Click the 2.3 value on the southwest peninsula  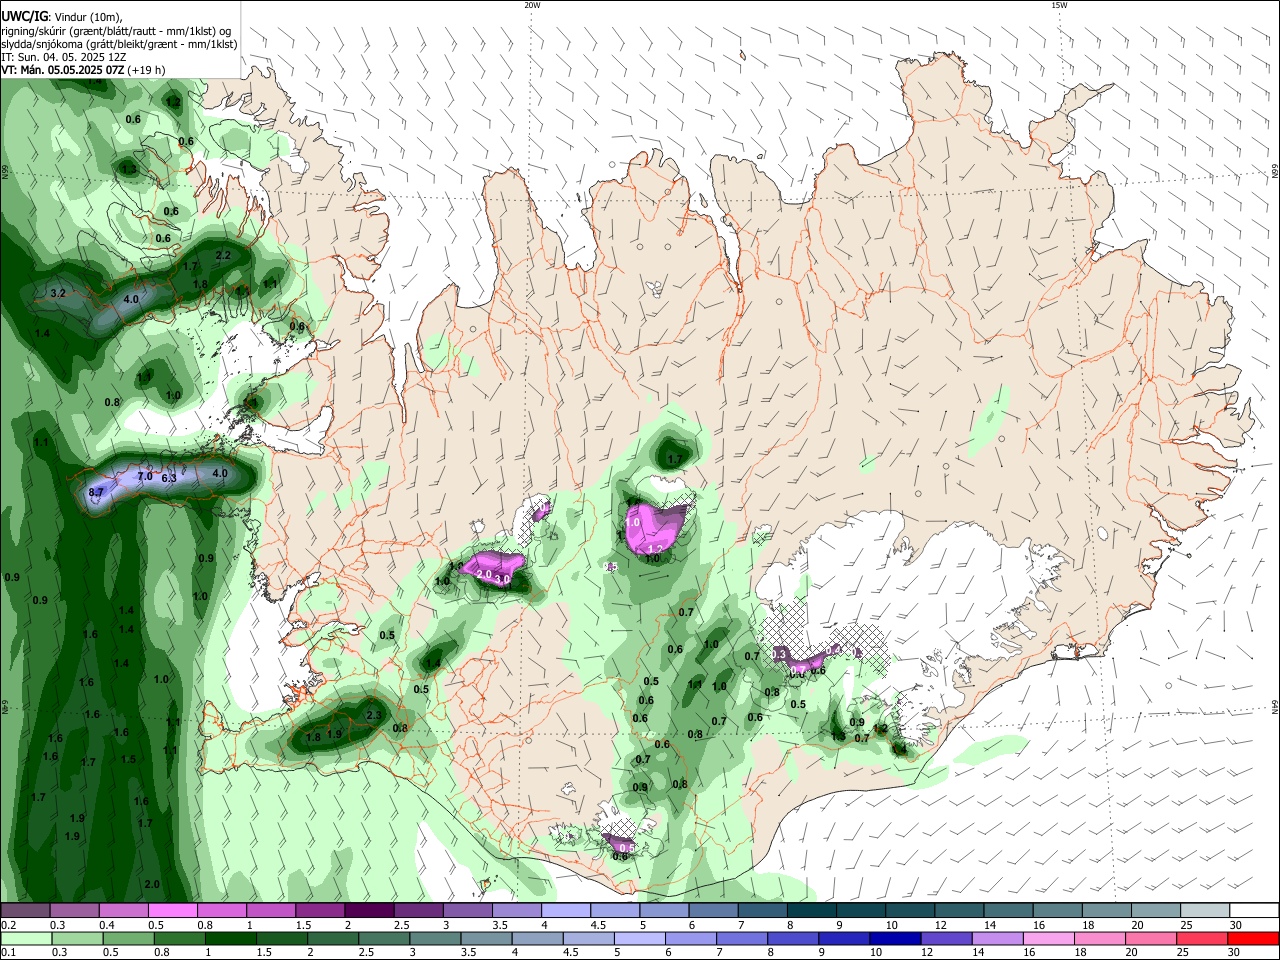(374, 715)
